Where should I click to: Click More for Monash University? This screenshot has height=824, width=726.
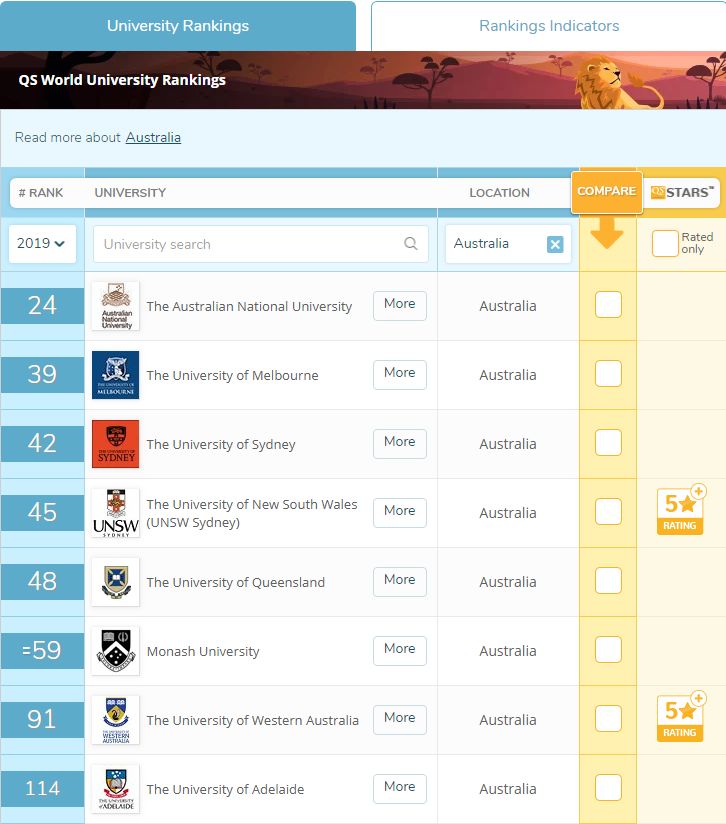click(x=400, y=651)
